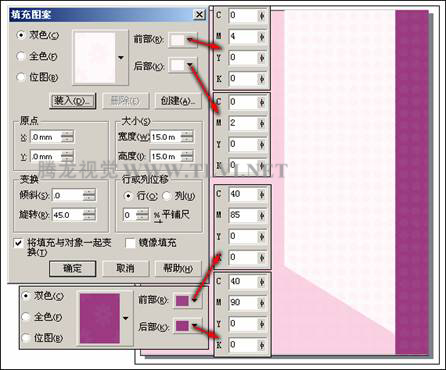Click the 取消 button
The width and height of the screenshot is (446, 370).
click(125, 269)
